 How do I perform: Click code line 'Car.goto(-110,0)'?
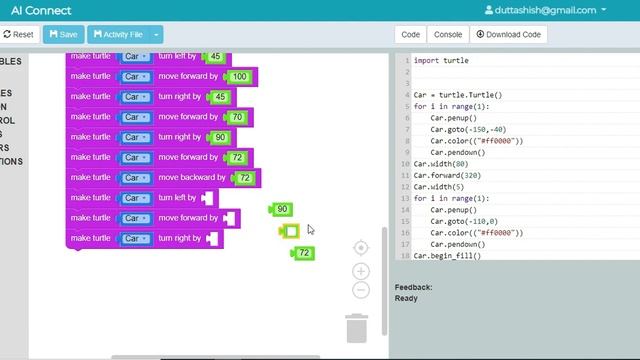(464, 222)
